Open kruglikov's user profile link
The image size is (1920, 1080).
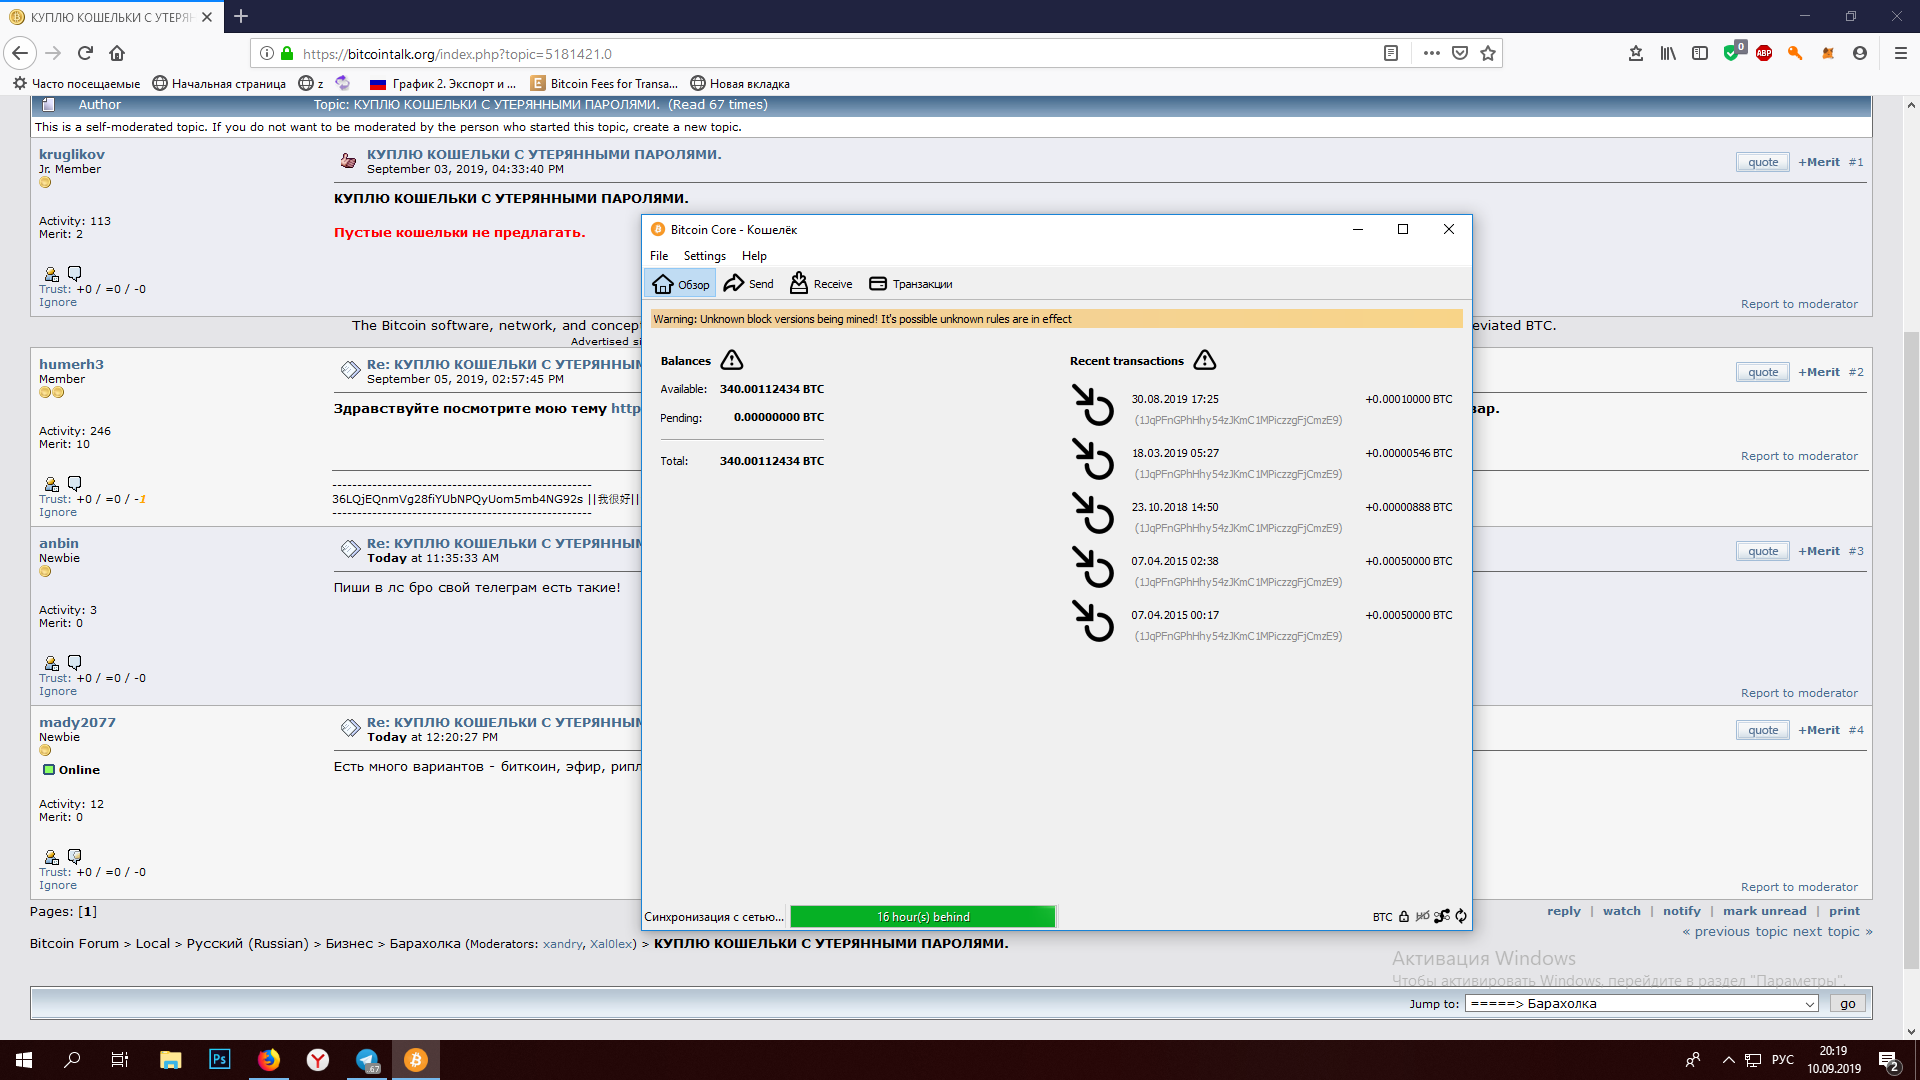[x=72, y=154]
